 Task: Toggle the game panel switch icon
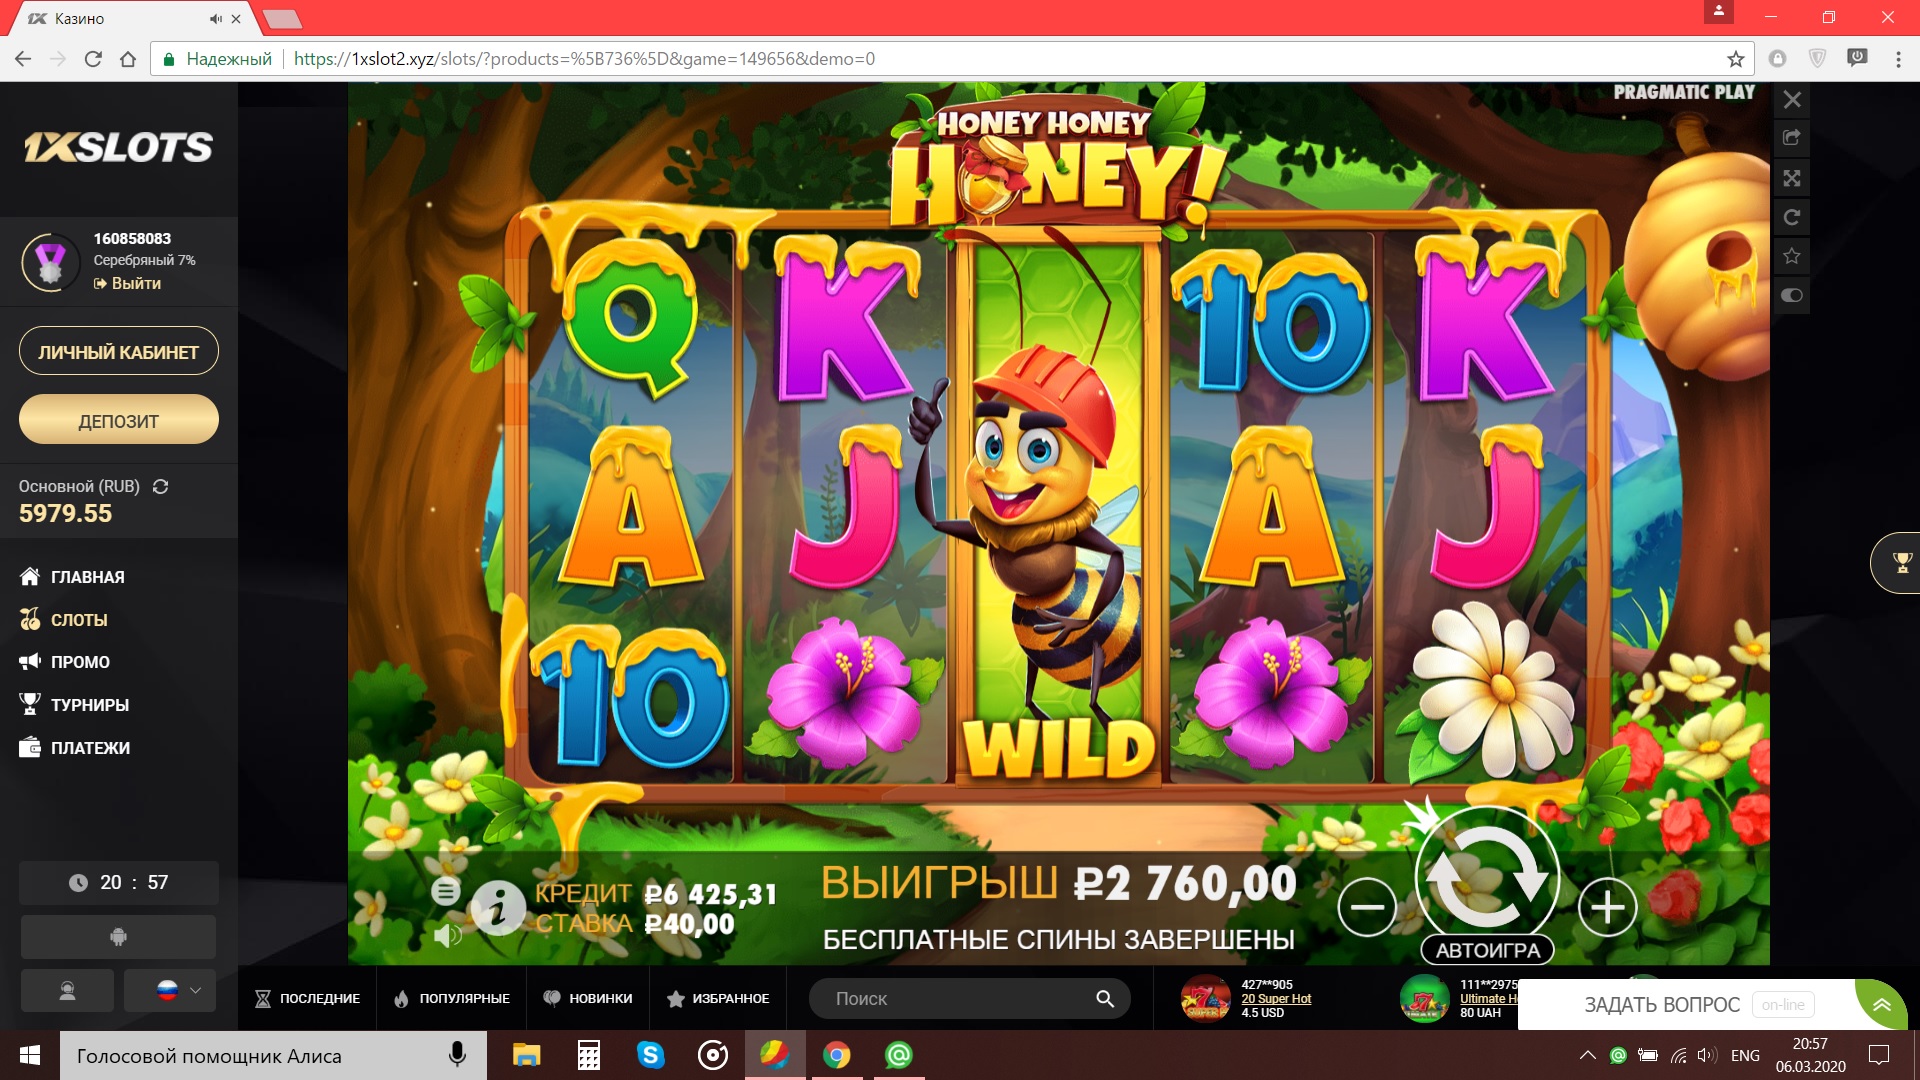point(1792,295)
